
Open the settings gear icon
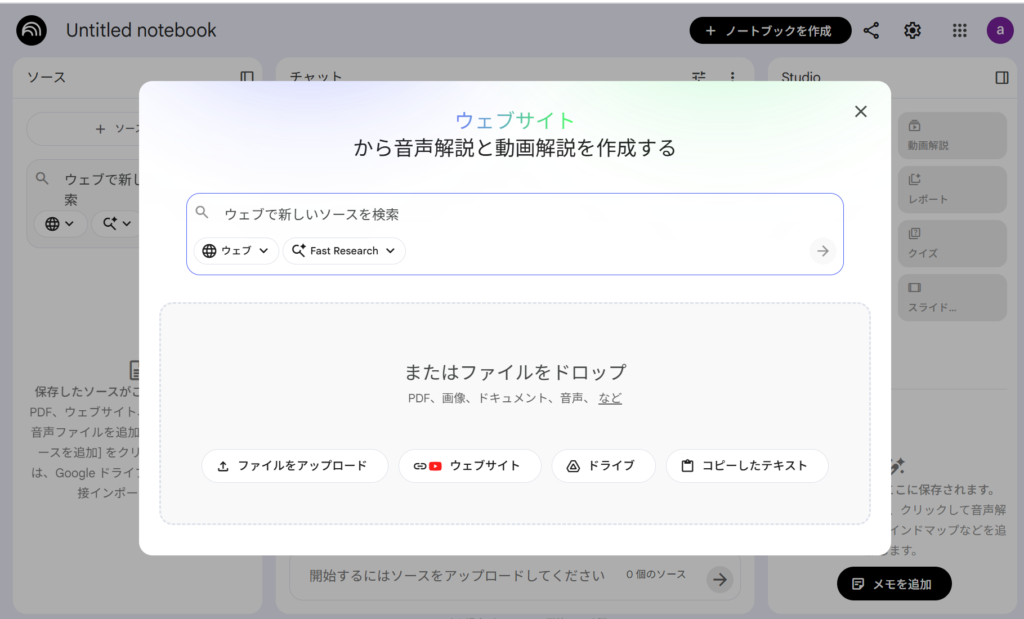point(912,31)
